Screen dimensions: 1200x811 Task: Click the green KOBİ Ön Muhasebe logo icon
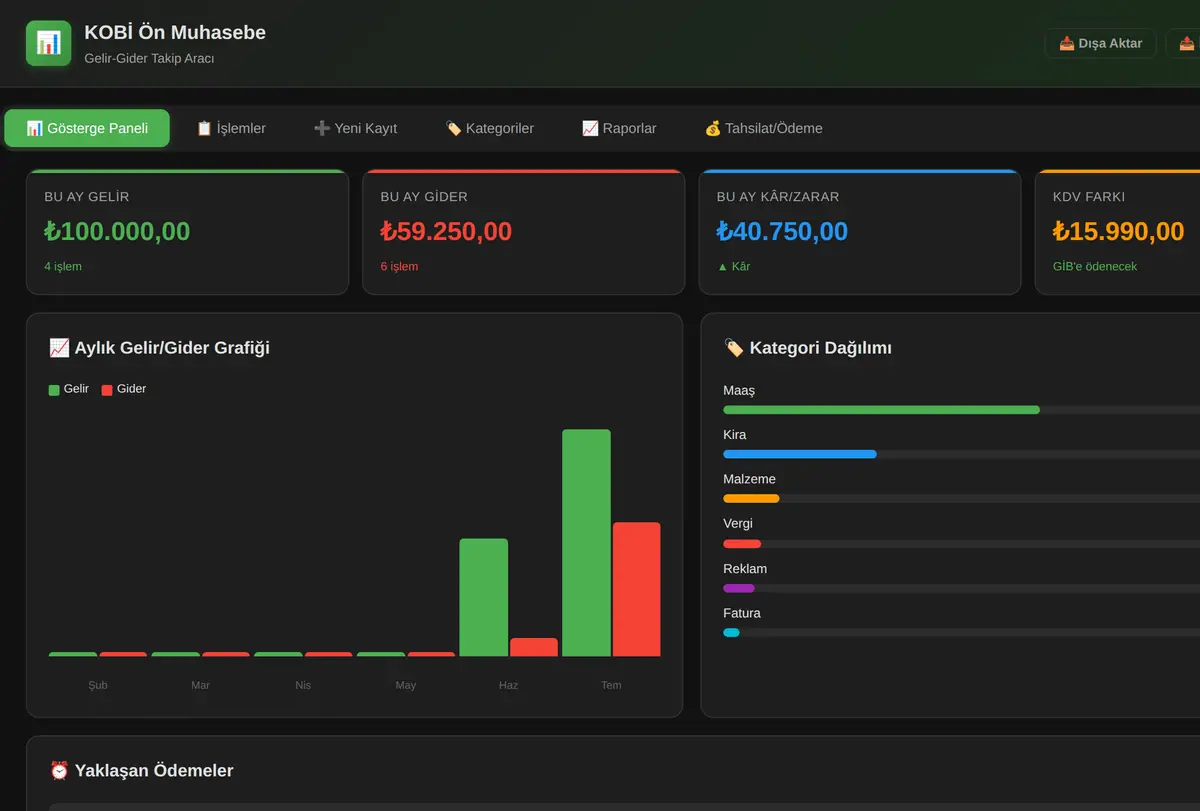pos(48,43)
